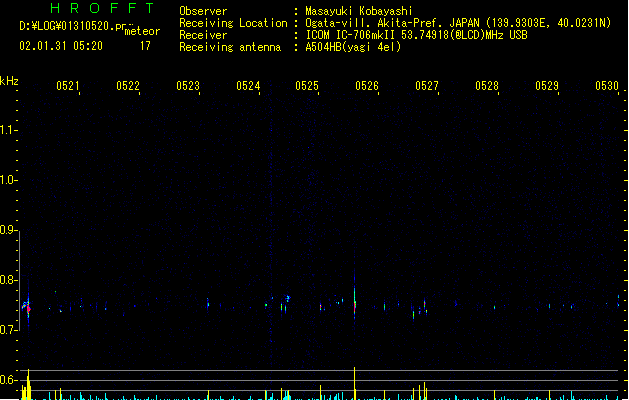Click the 0.8 kHz axis label

[x=7, y=280]
